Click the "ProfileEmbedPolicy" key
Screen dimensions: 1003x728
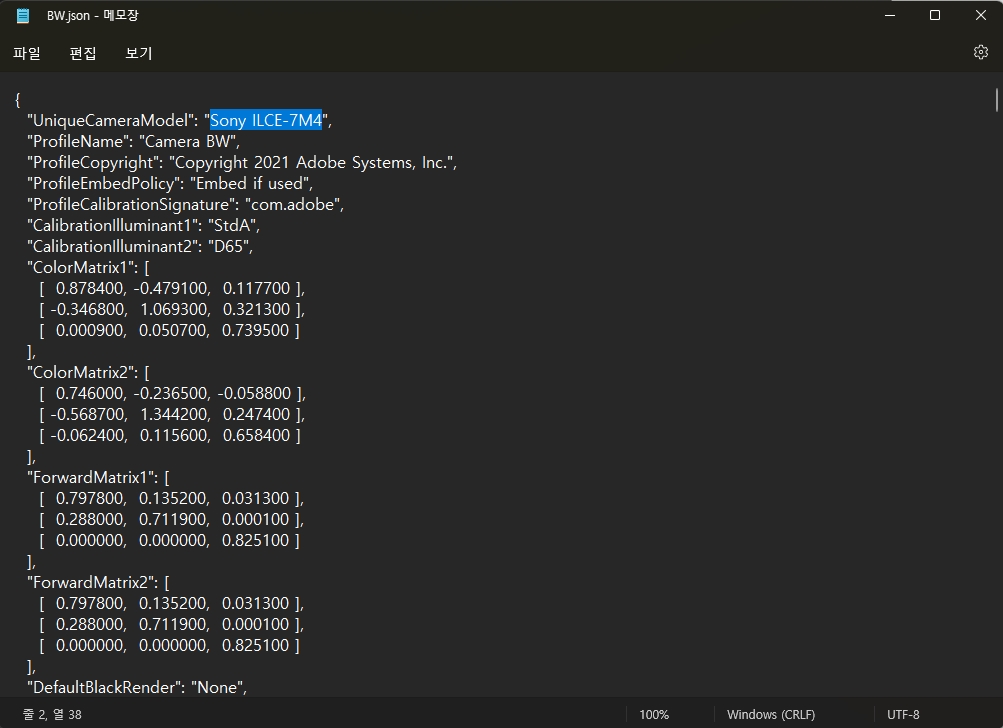[x=103, y=184]
